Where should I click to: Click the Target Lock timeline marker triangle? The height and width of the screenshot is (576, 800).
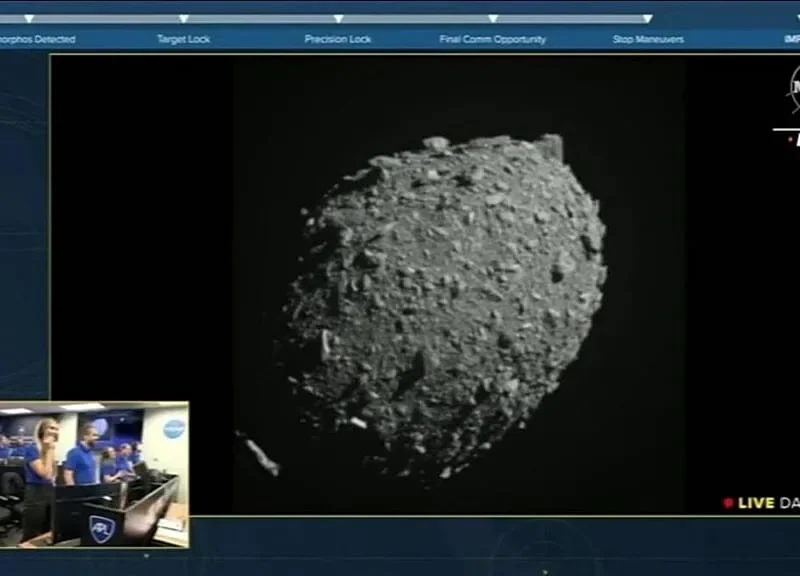pos(183,18)
